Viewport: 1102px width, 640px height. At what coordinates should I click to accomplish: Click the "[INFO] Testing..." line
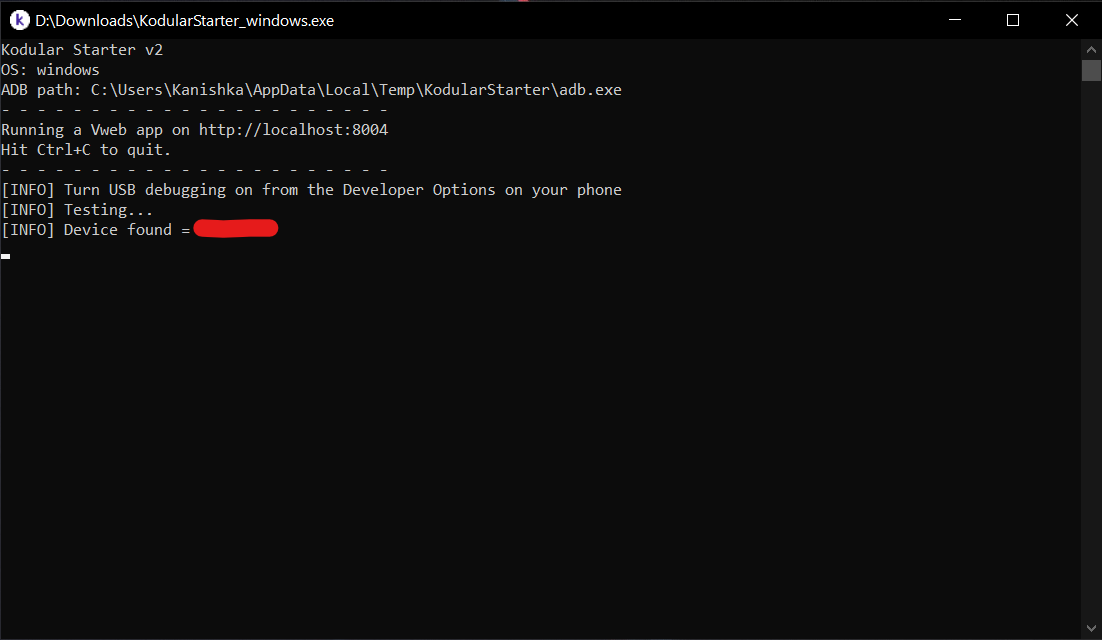[x=77, y=210]
